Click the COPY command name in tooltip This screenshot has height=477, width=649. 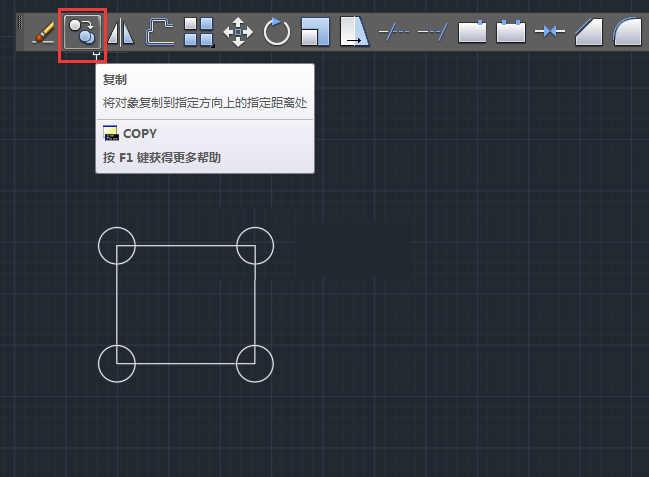pyautogui.click(x=140, y=134)
